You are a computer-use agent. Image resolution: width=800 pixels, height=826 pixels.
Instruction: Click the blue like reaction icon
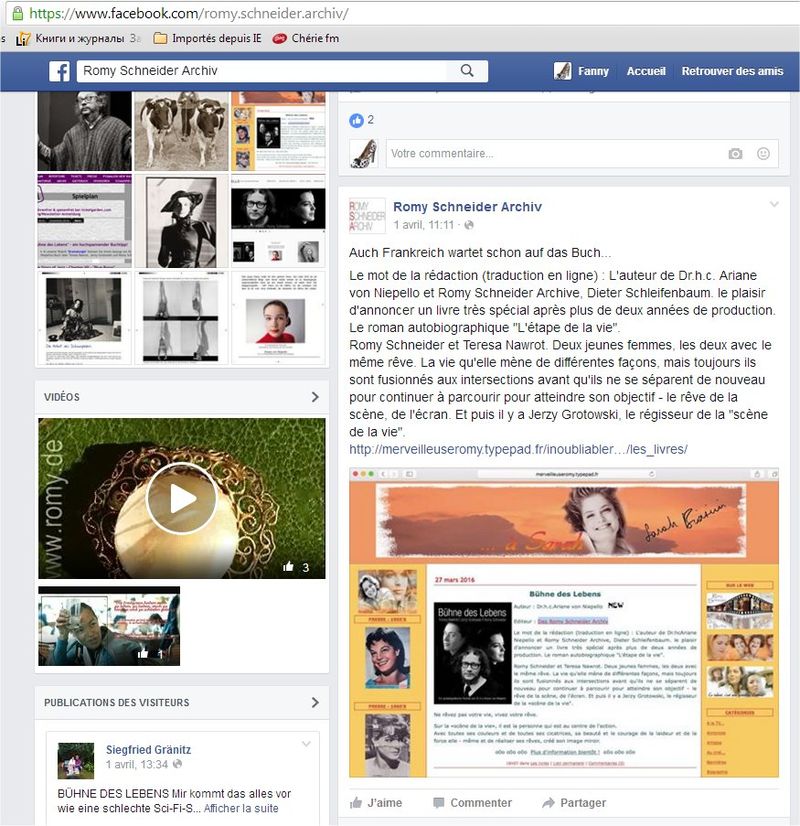coord(357,120)
